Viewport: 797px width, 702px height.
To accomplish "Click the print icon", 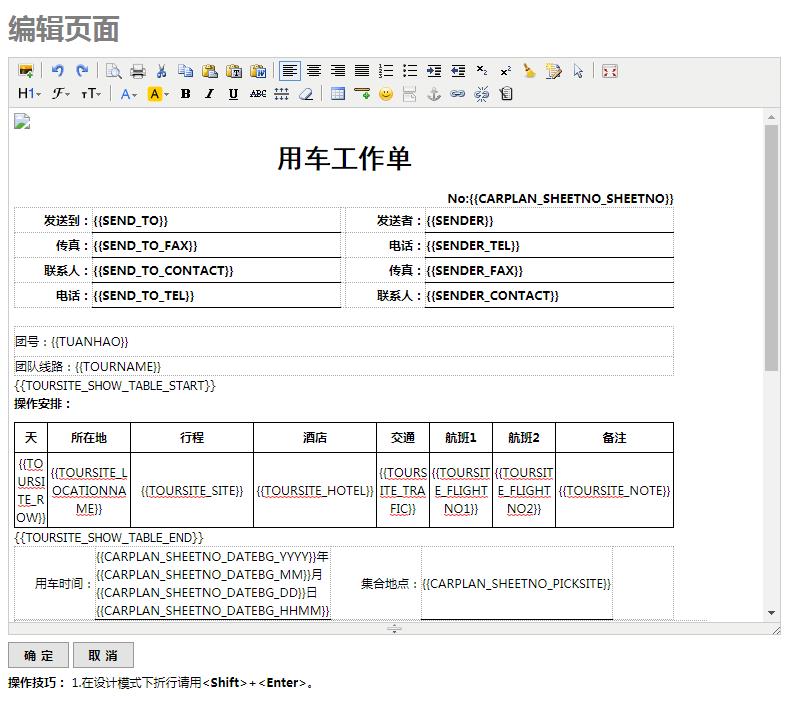I will click(x=138, y=71).
